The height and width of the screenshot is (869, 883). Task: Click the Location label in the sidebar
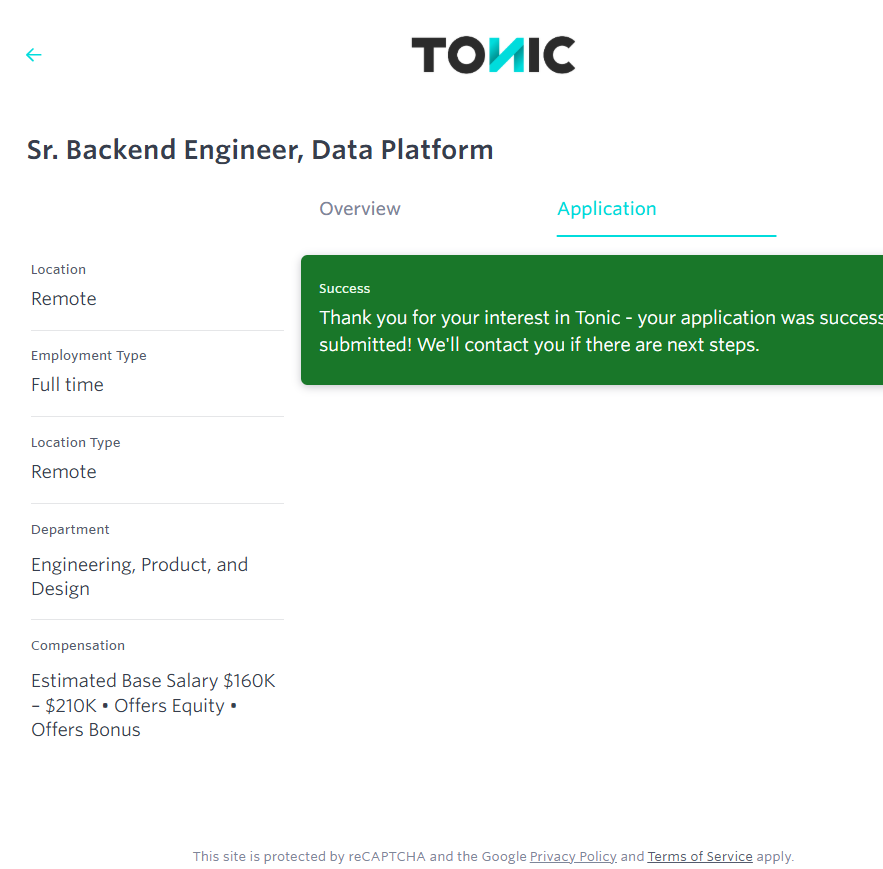[x=58, y=270]
